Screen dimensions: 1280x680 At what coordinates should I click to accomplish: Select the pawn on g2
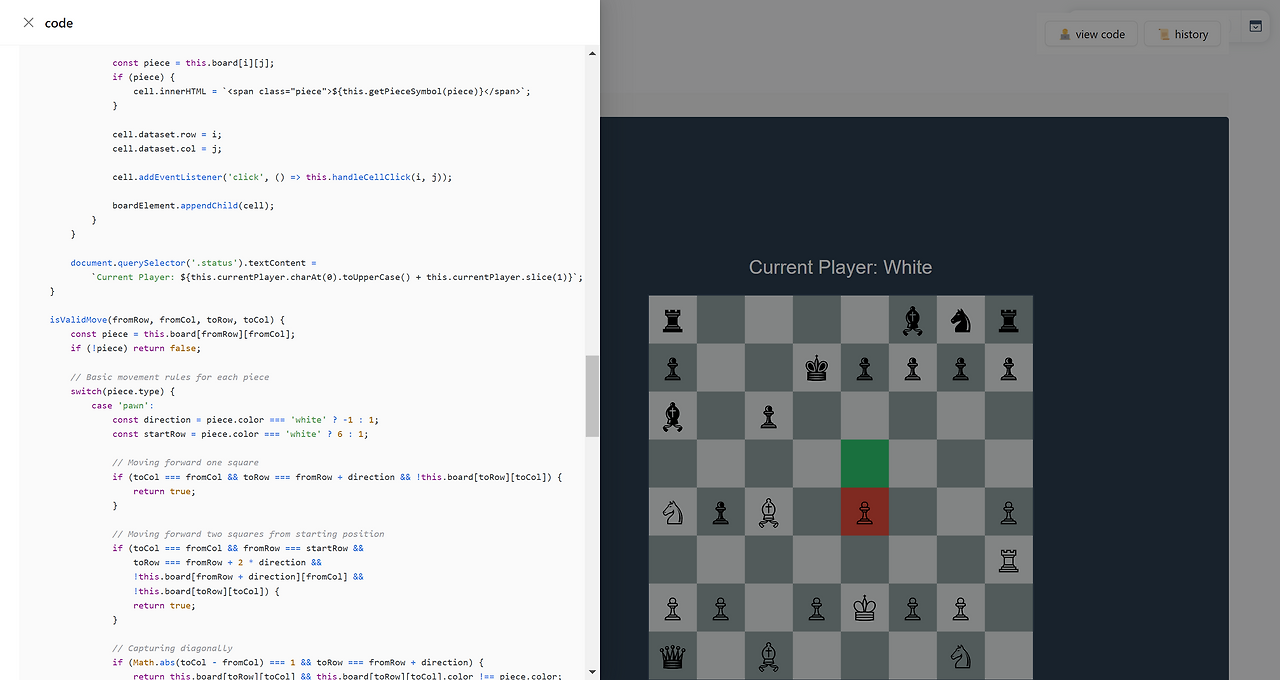[x=961, y=608]
